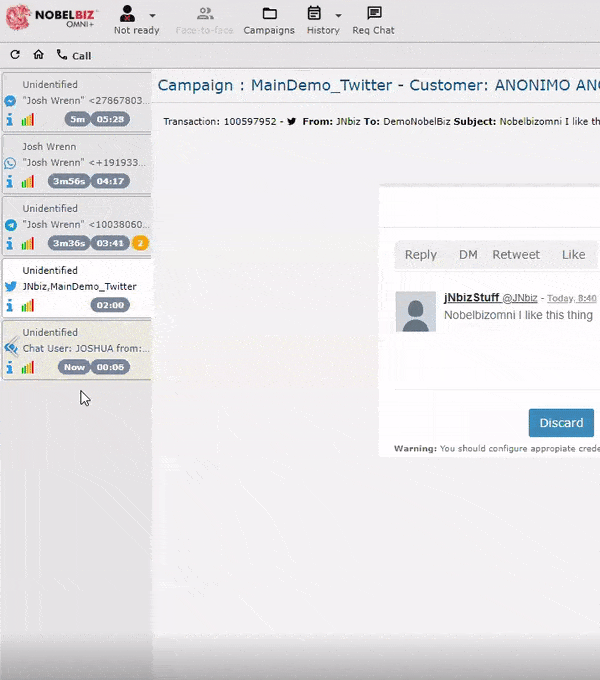This screenshot has width=600, height=680.
Task: Click the Campaign : MainDemo_Twitter heading
Action: [275, 85]
